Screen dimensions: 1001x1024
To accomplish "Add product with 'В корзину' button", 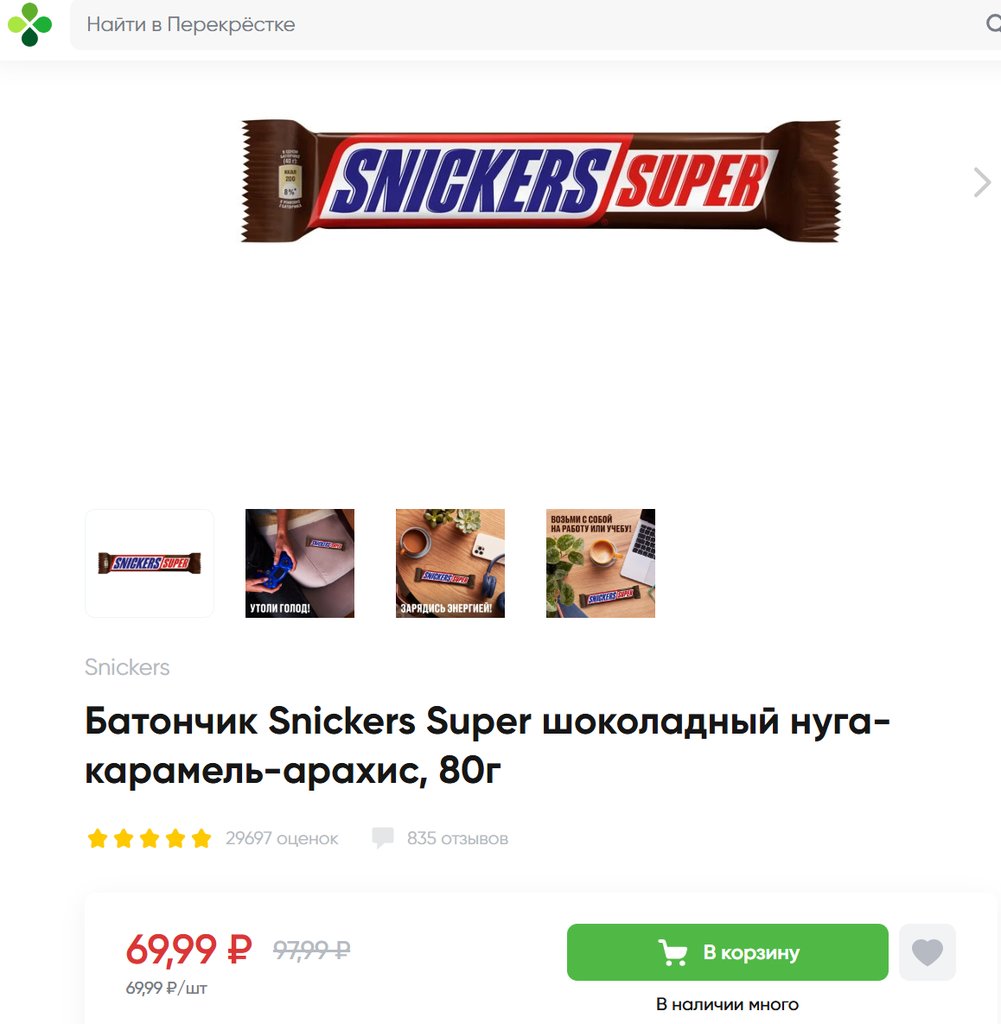I will tap(727, 952).
